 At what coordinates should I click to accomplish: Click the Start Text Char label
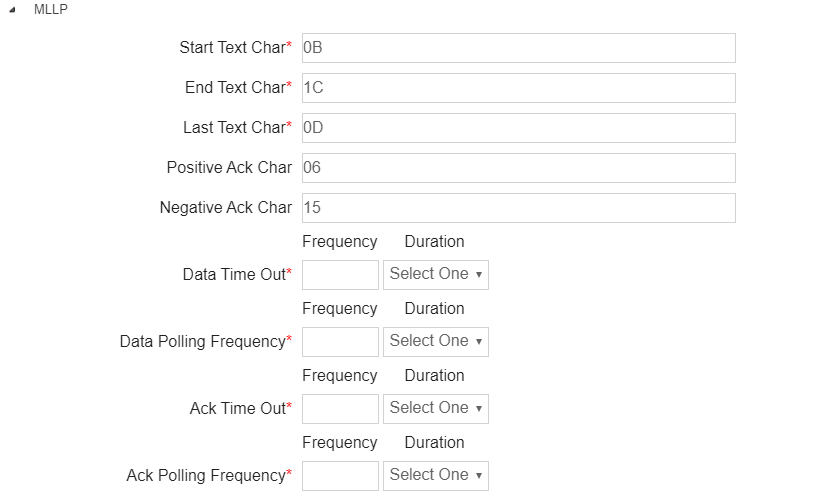(232, 48)
